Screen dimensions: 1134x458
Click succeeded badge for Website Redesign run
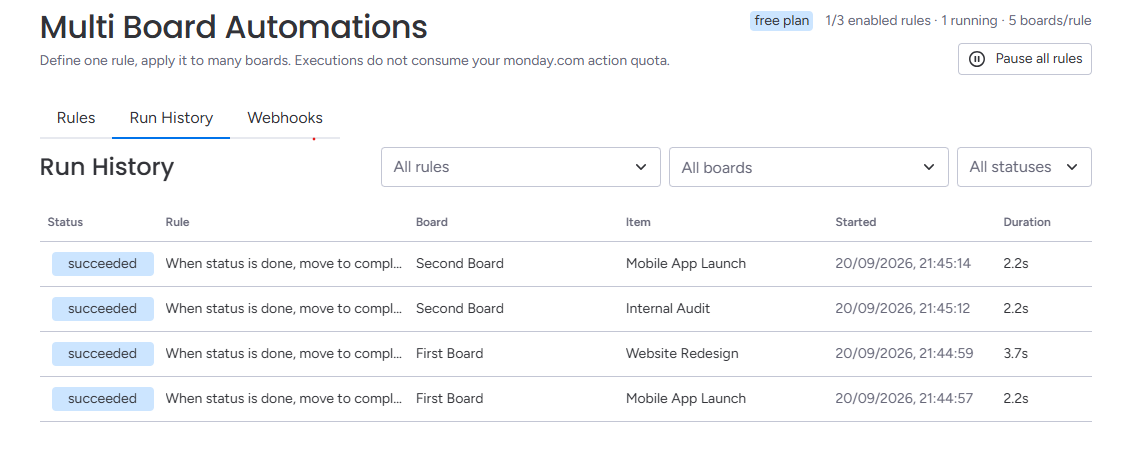pos(103,354)
